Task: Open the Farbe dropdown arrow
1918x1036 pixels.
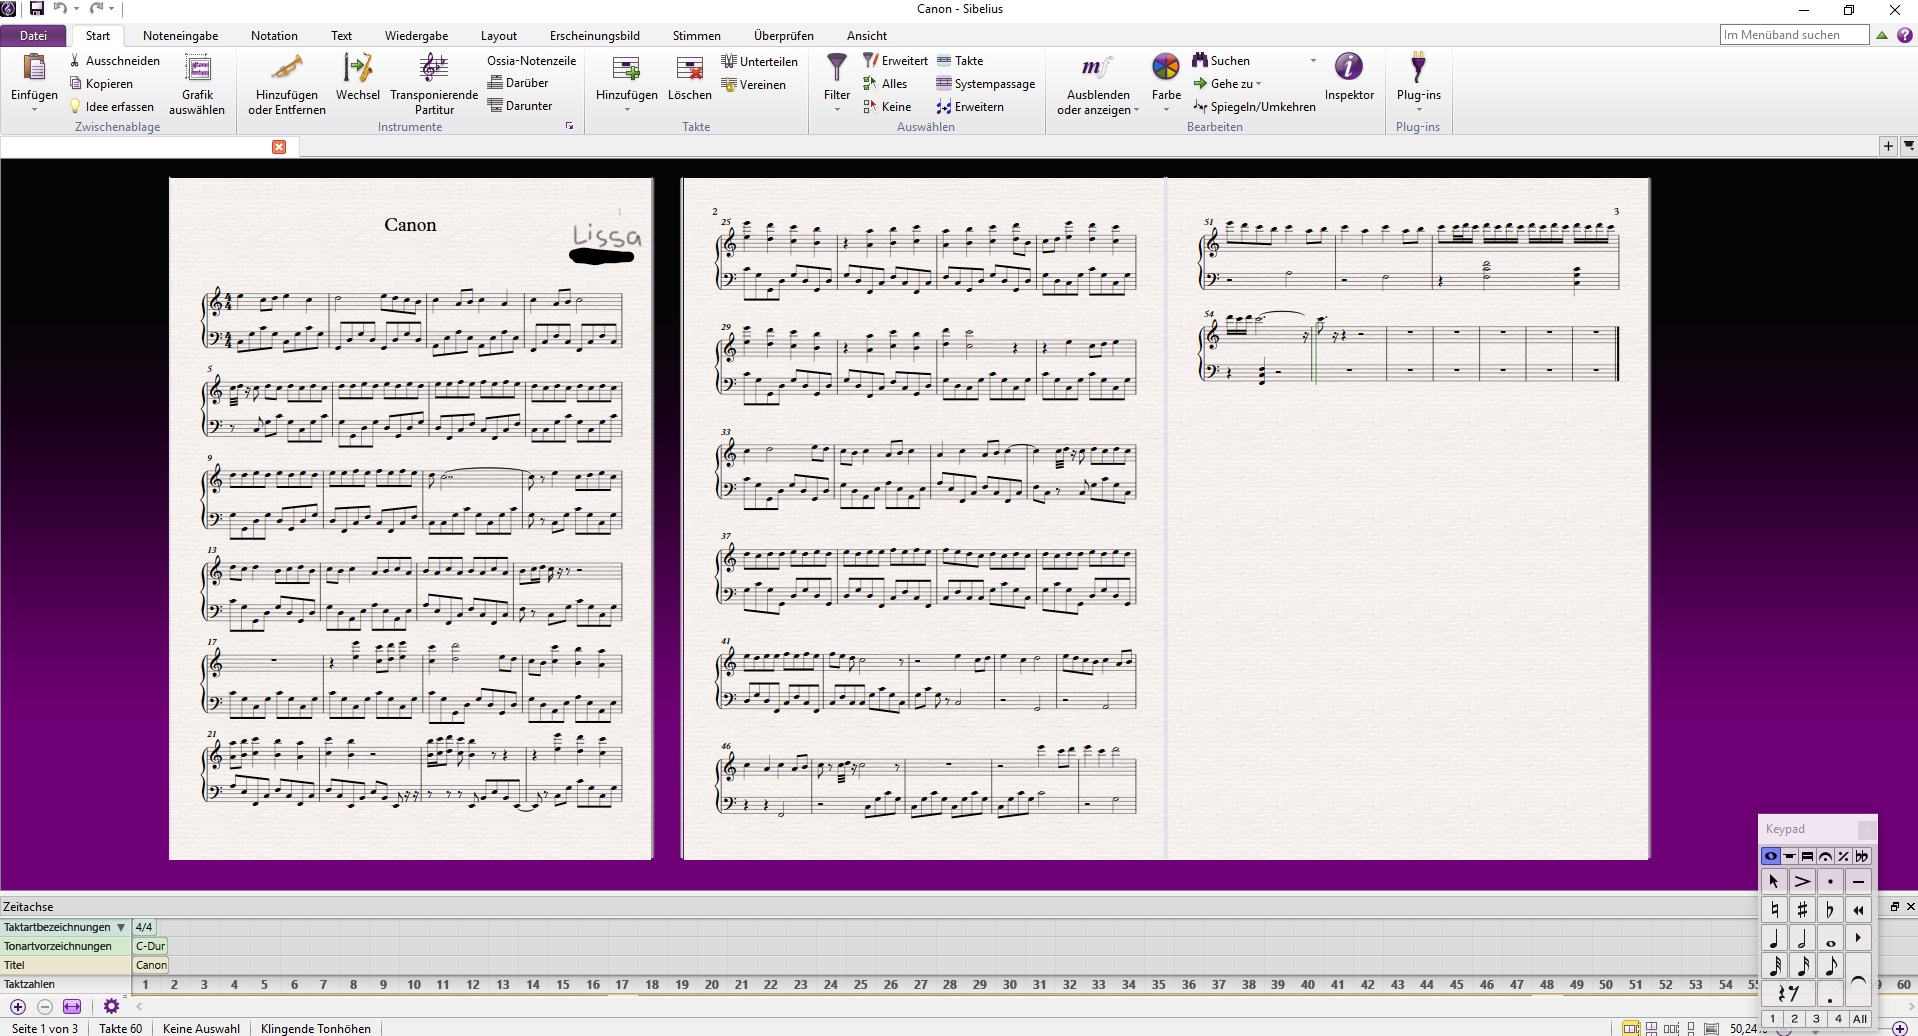Action: tap(1166, 109)
